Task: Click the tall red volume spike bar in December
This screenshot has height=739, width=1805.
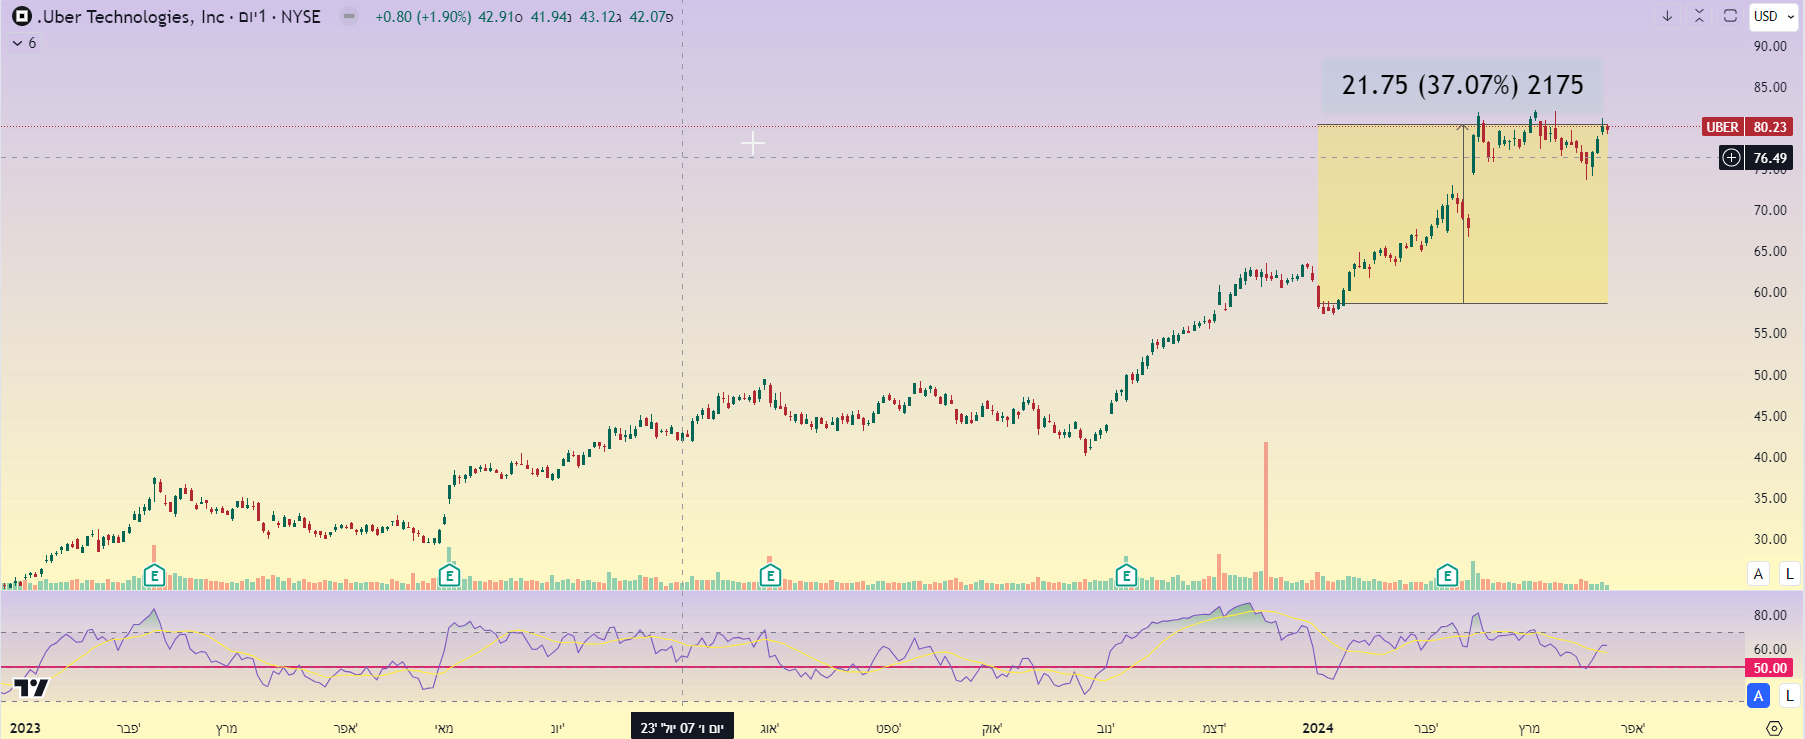Action: click(1266, 515)
